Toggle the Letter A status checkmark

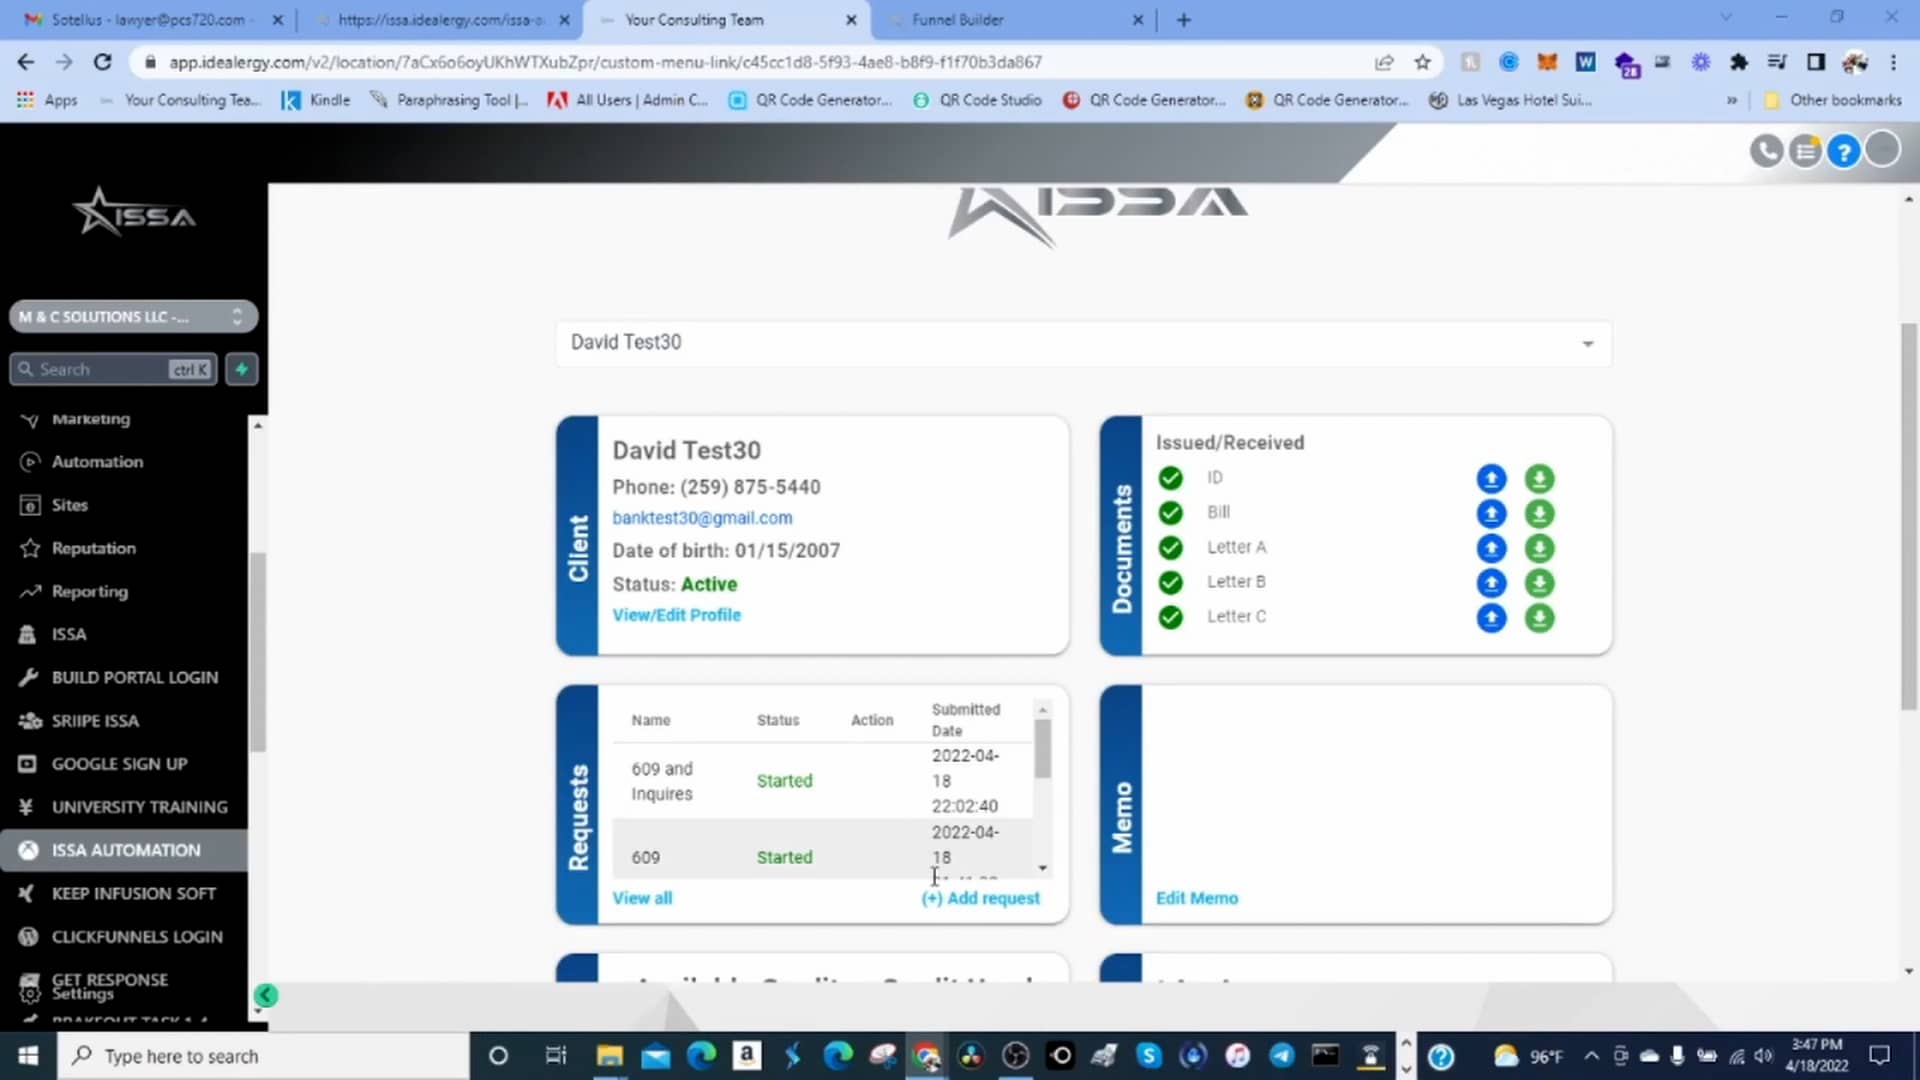pyautogui.click(x=1169, y=547)
